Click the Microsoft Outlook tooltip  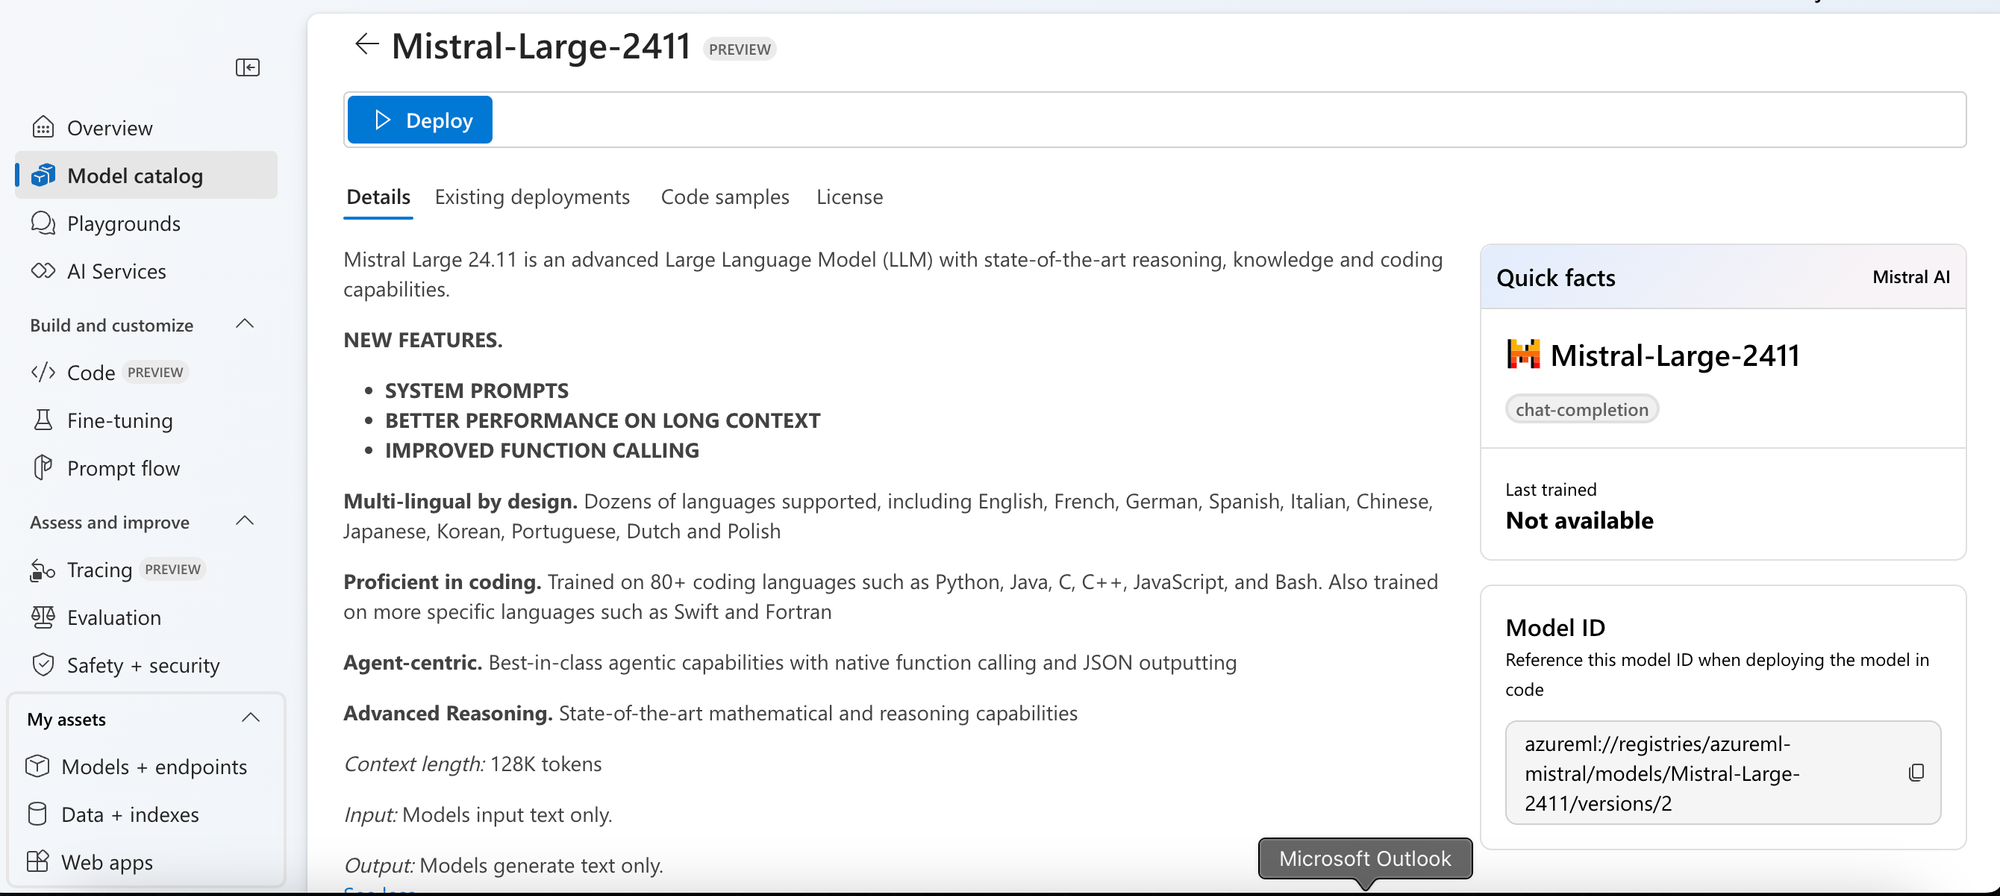point(1365,859)
